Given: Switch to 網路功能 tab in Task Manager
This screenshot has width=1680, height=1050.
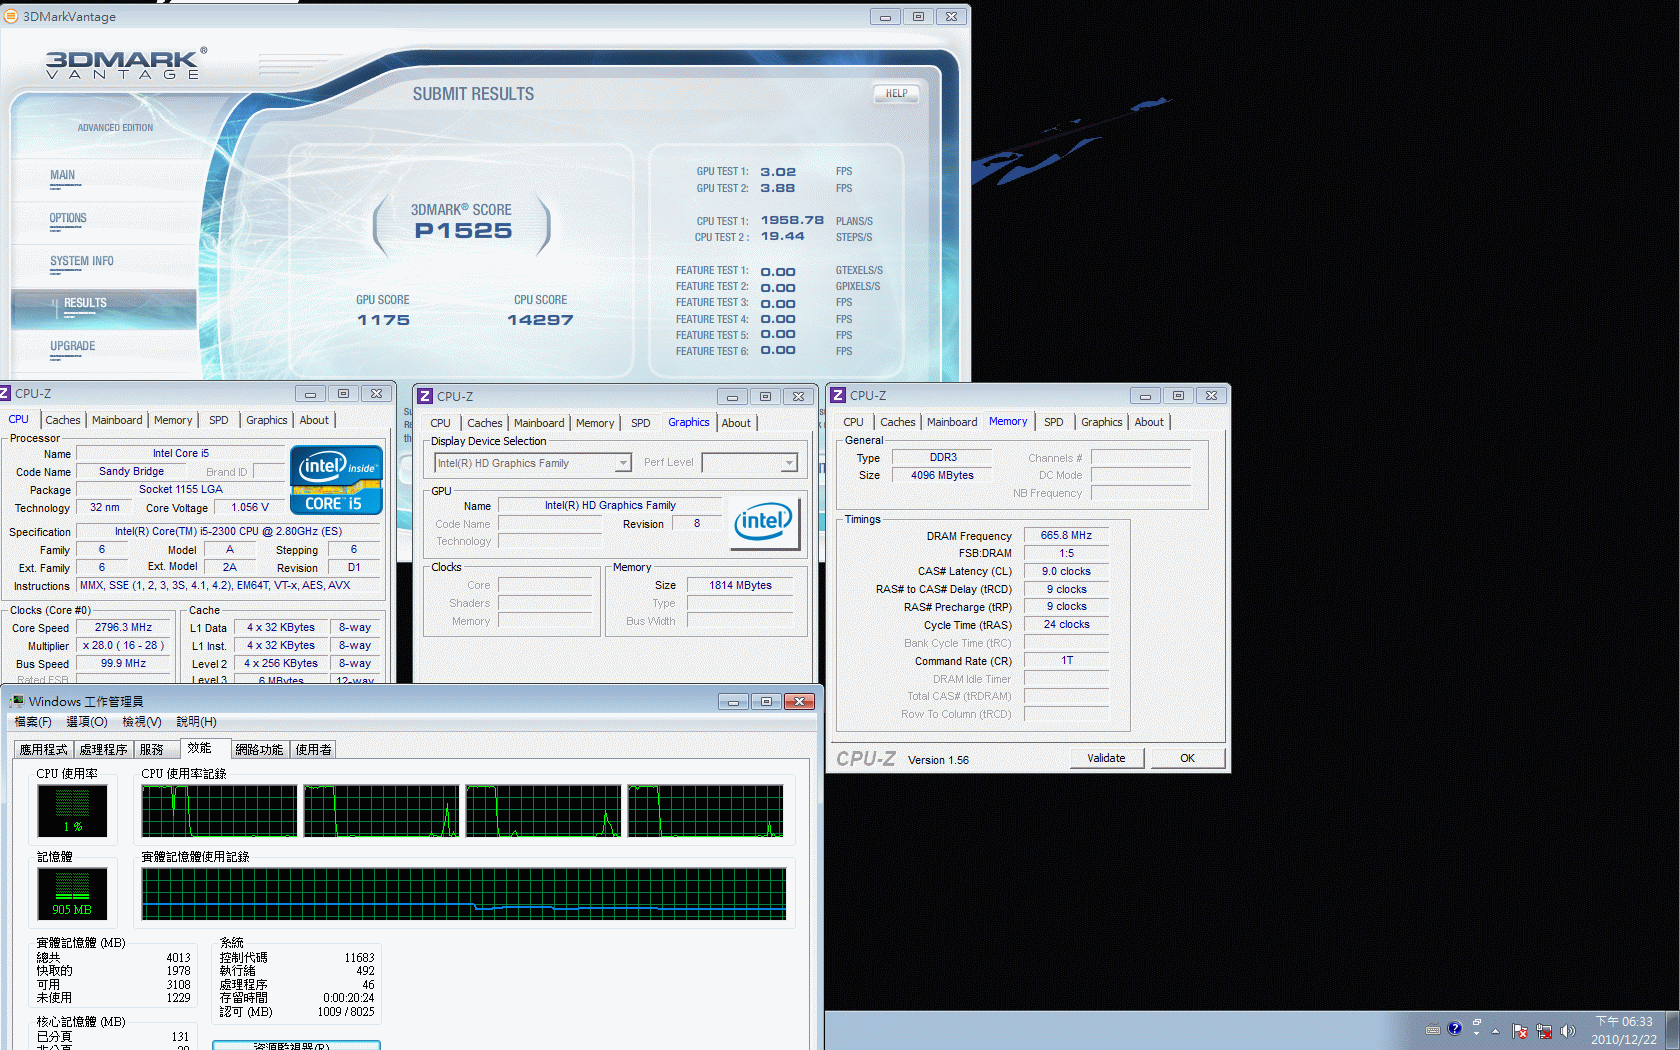Looking at the screenshot, I should click(259, 749).
